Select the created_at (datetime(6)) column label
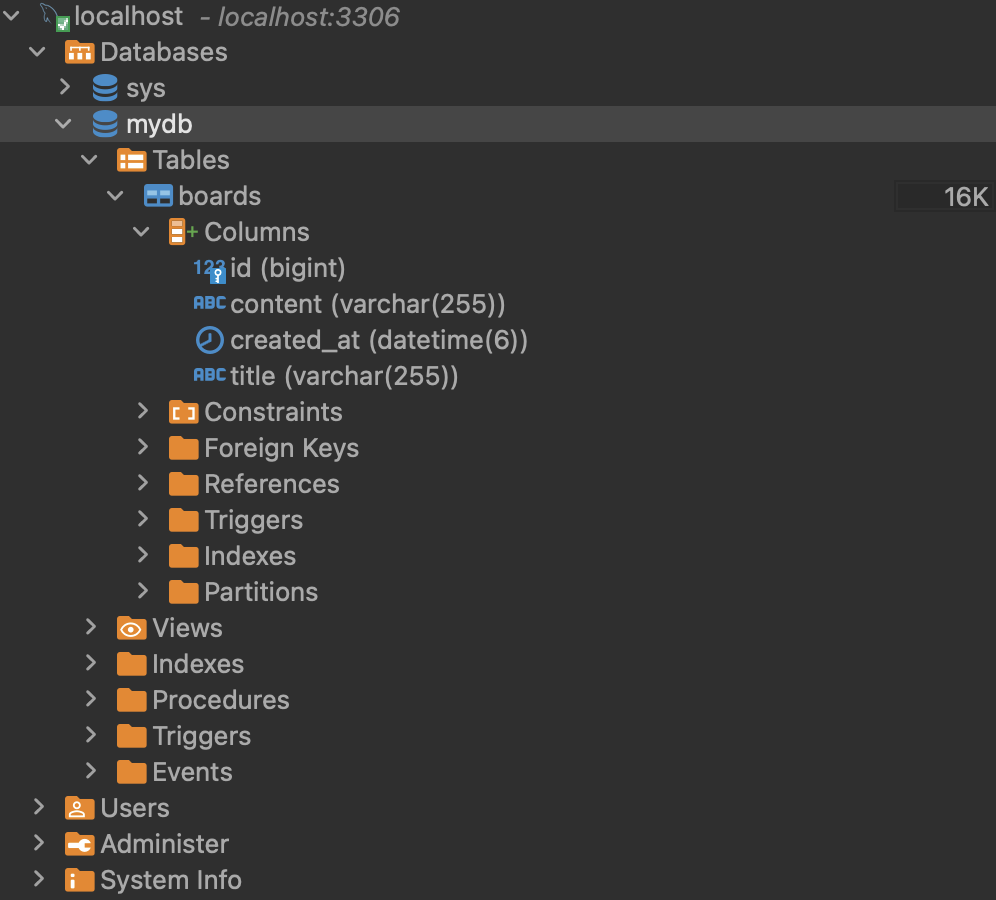The height and width of the screenshot is (900, 996). point(379,340)
